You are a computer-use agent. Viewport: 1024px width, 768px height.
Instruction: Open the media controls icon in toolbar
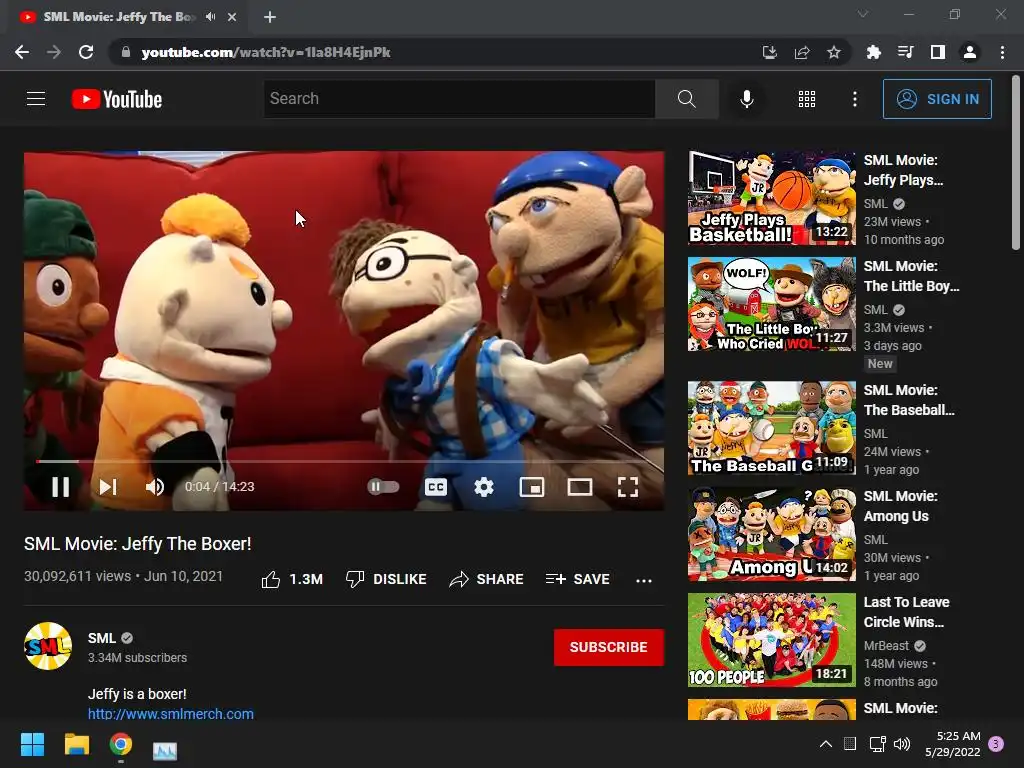click(905, 52)
